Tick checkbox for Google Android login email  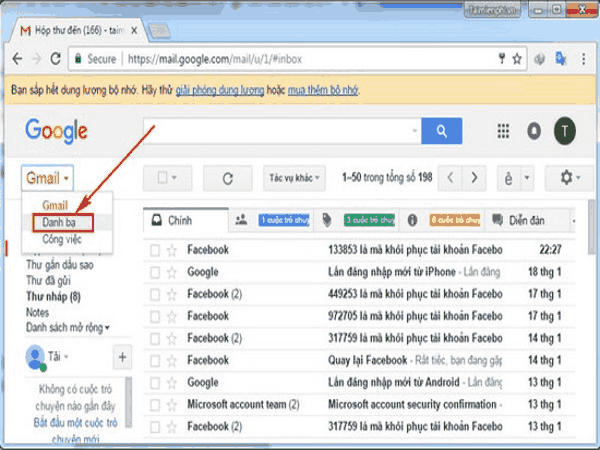(x=155, y=383)
